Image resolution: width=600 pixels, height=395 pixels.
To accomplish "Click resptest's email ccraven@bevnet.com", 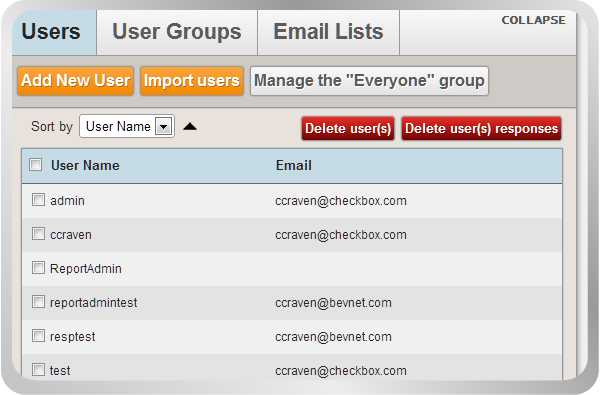I will pyautogui.click(x=334, y=337).
